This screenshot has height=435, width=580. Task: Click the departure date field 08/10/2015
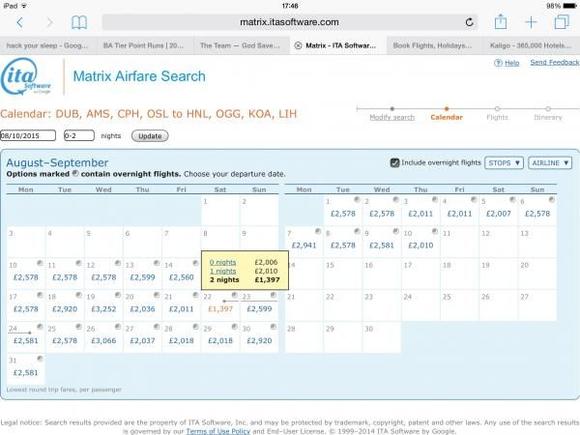[x=28, y=136]
